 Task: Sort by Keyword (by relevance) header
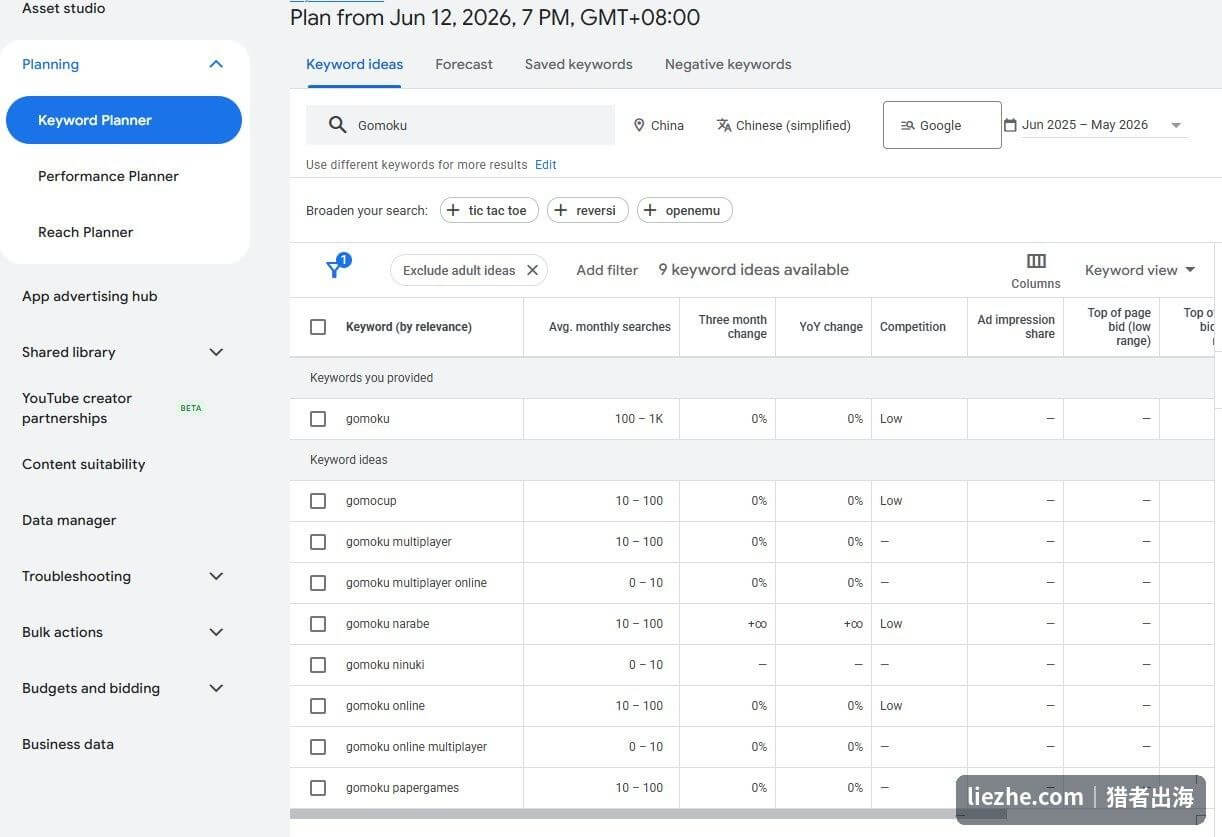coord(408,327)
